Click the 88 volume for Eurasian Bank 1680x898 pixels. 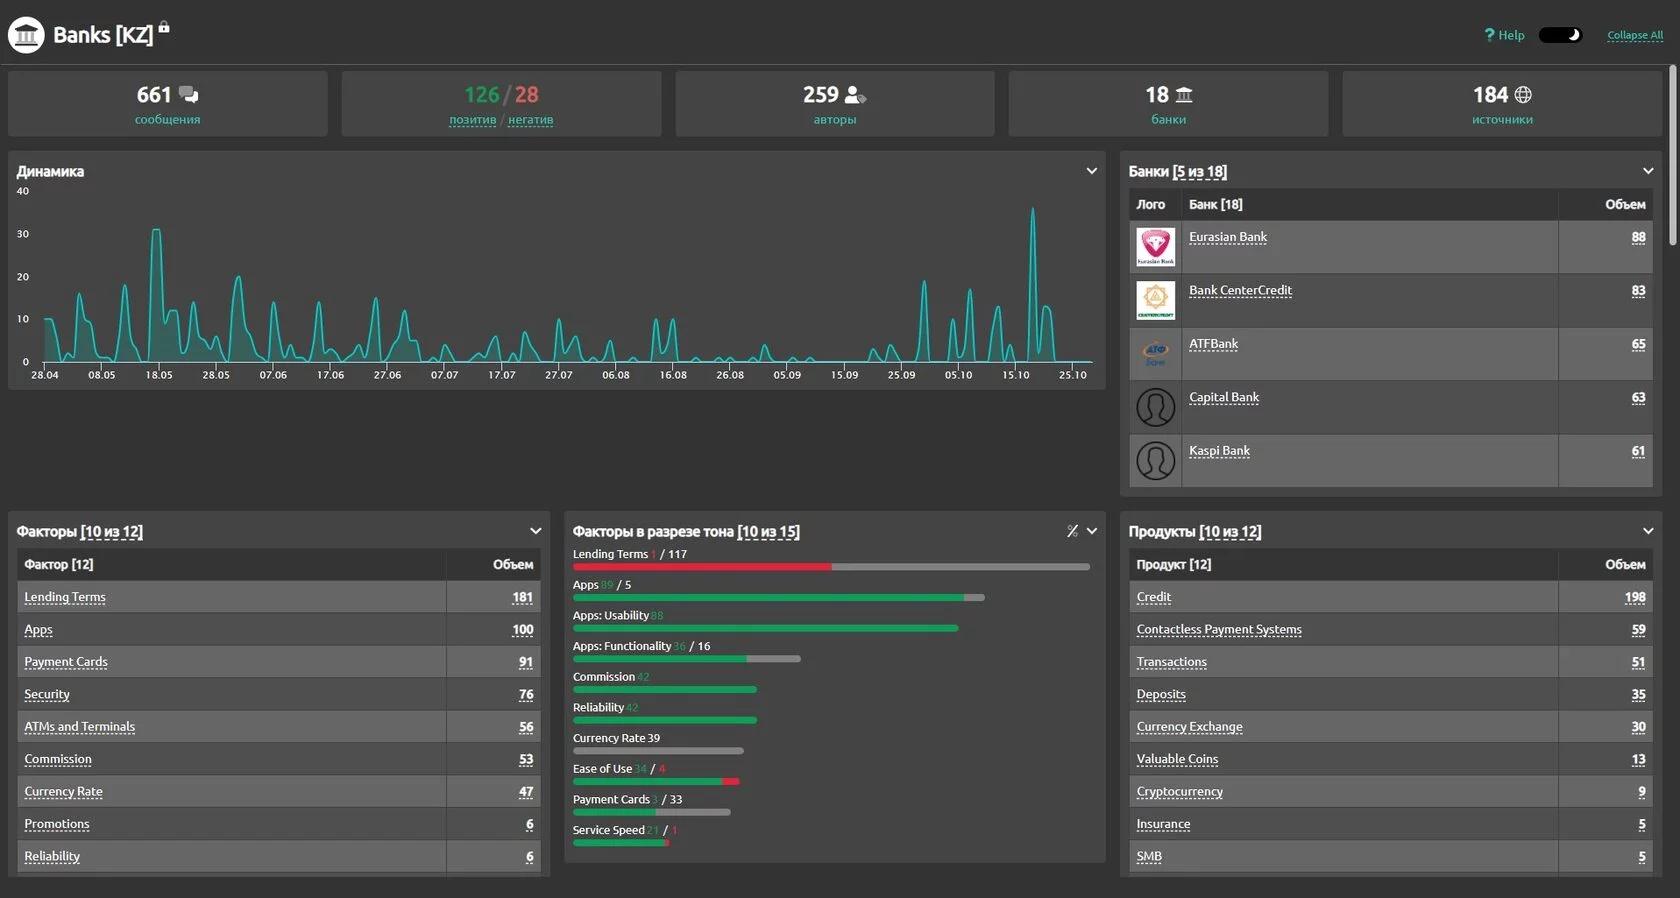(x=1638, y=237)
